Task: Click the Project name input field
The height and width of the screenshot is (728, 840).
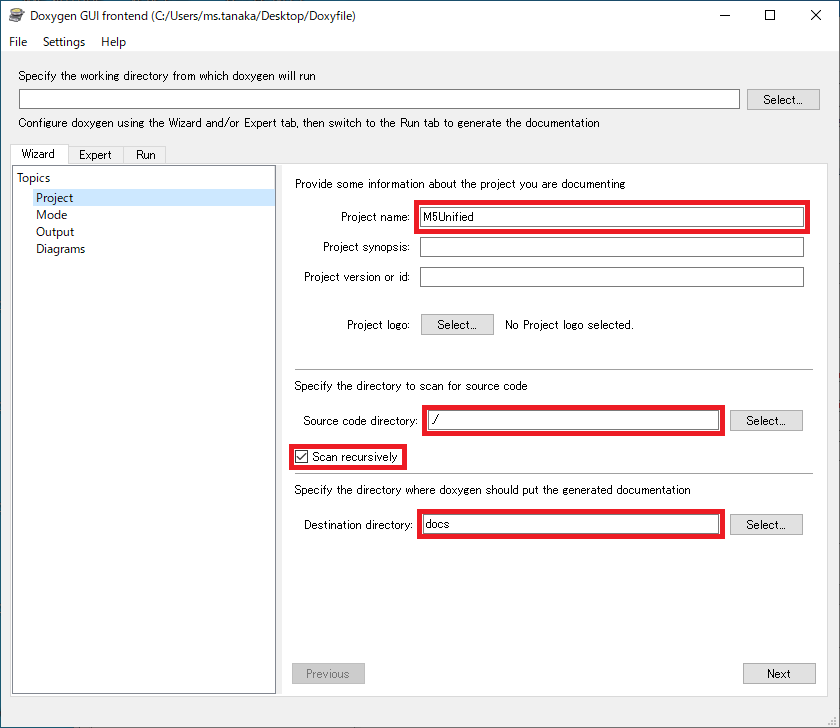Action: pyautogui.click(x=611, y=217)
